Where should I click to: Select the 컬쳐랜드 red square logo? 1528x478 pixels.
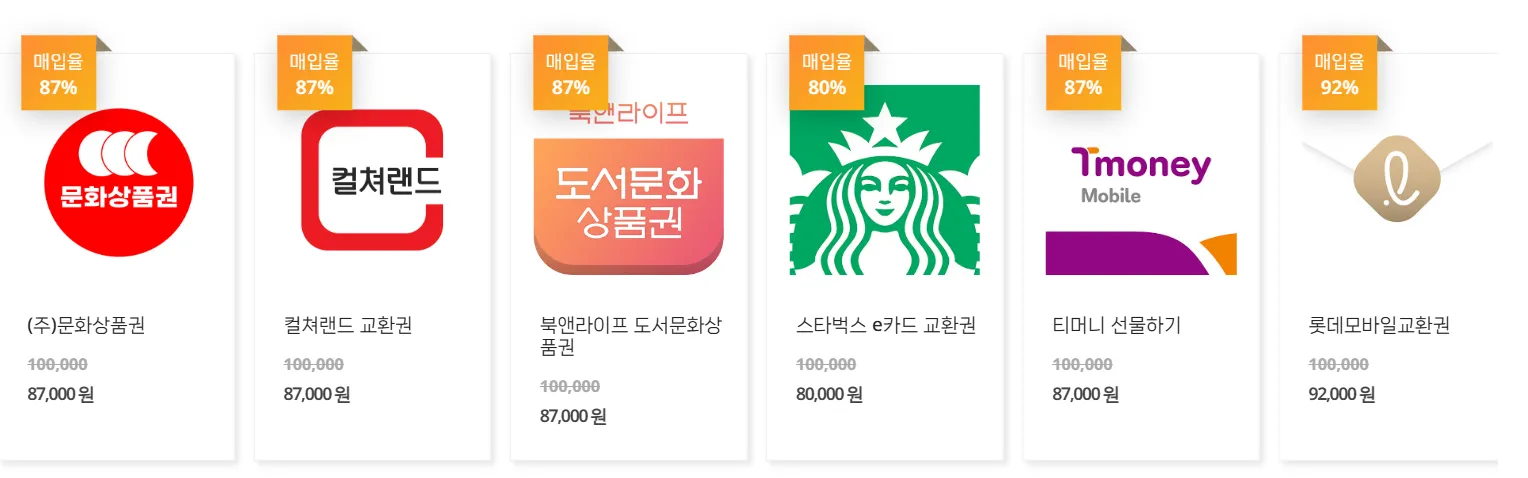[372, 180]
